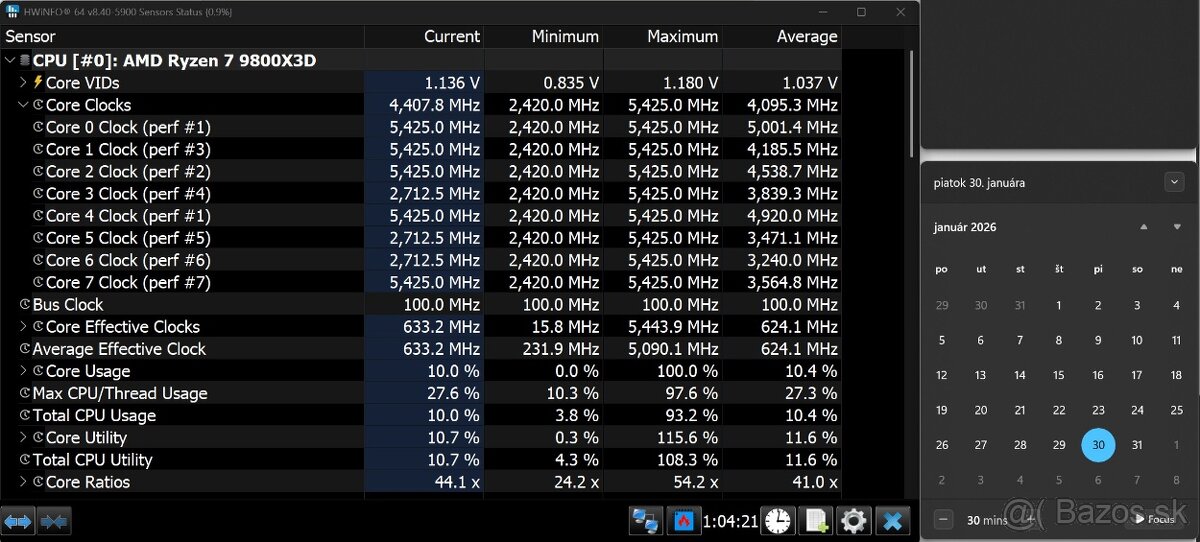
Task: Click the Sensor column header
Action: [x=182, y=36]
